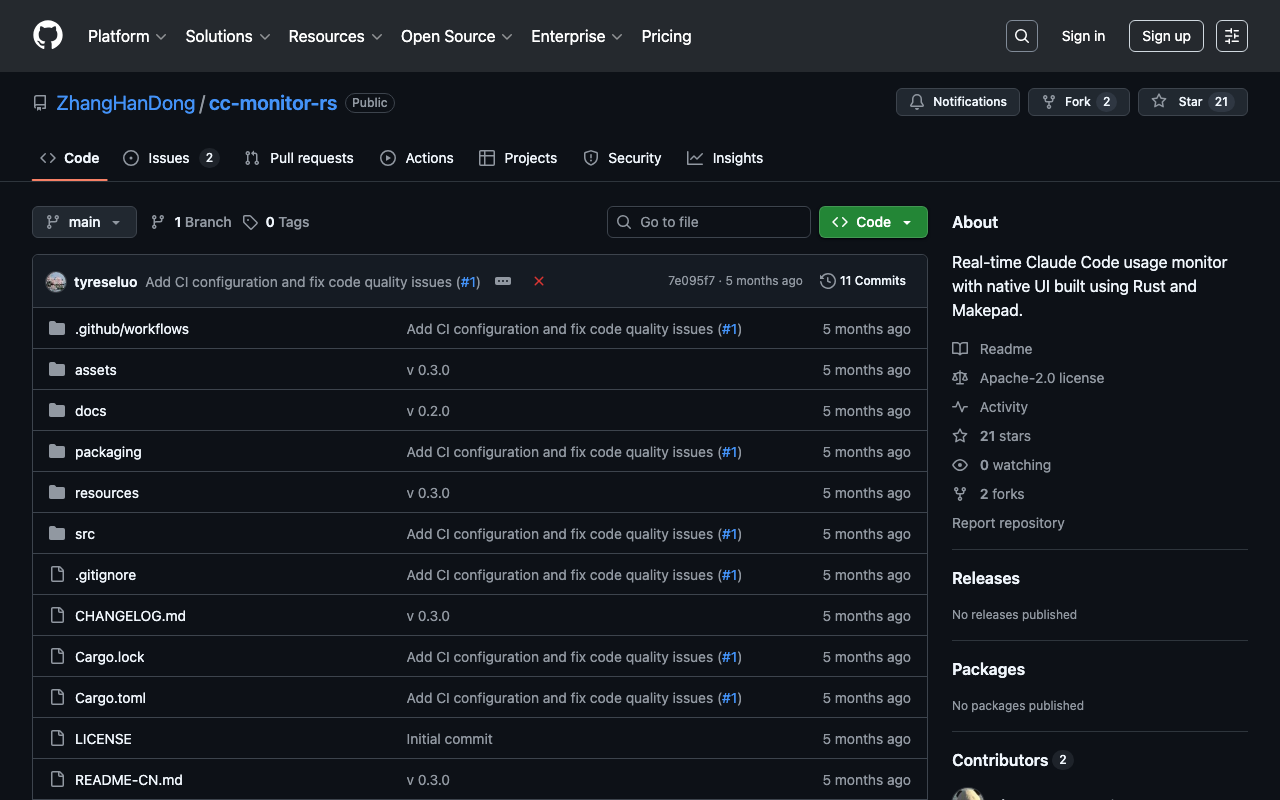The height and width of the screenshot is (800, 1280).
Task: Open appearance settings icon in header
Action: pos(1231,36)
